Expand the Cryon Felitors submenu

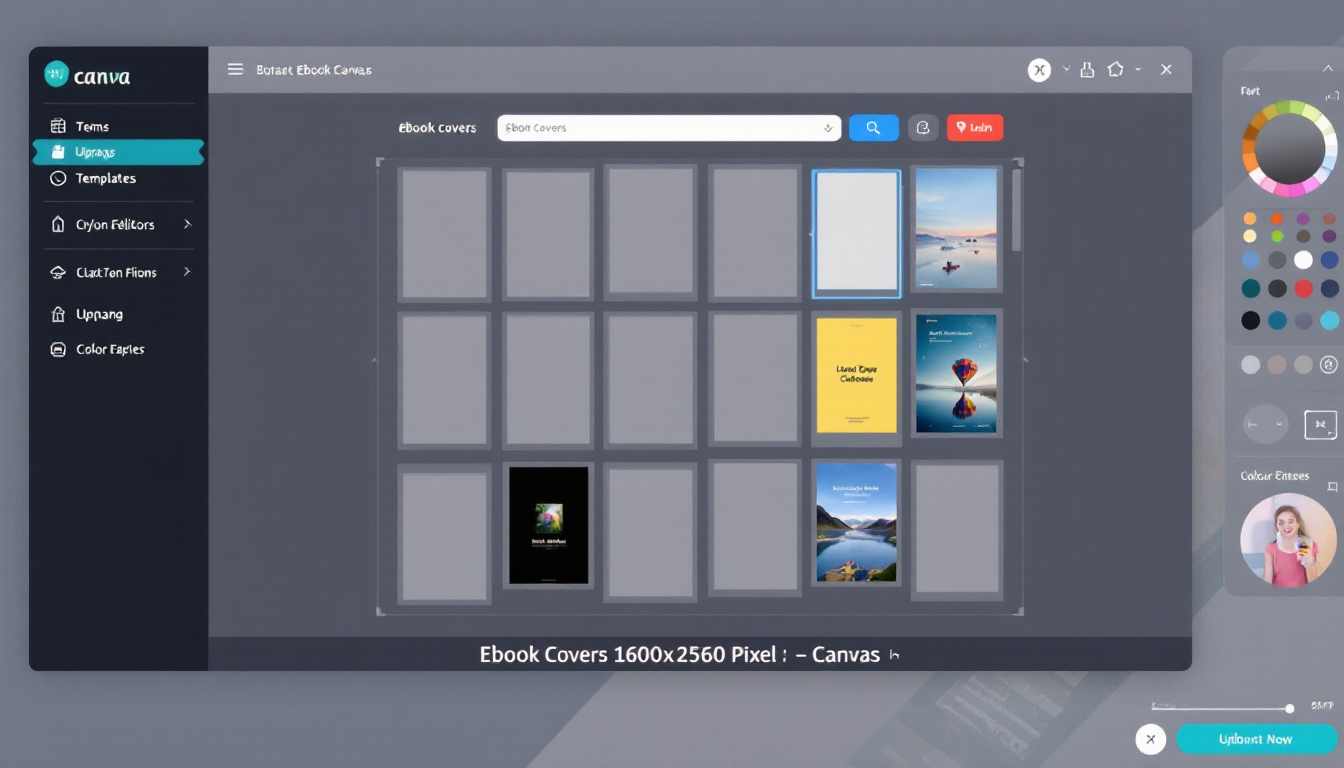(x=187, y=225)
